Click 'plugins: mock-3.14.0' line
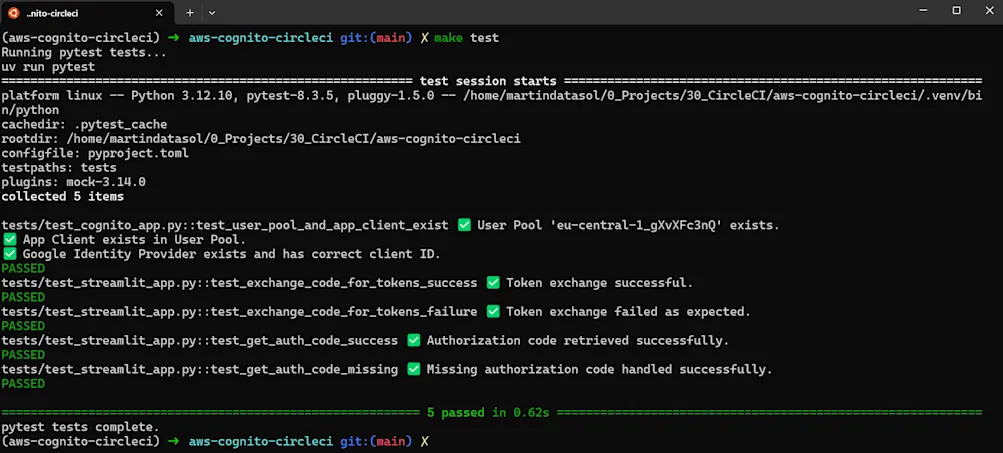Screen dimensions: 1003x453 click(74, 182)
